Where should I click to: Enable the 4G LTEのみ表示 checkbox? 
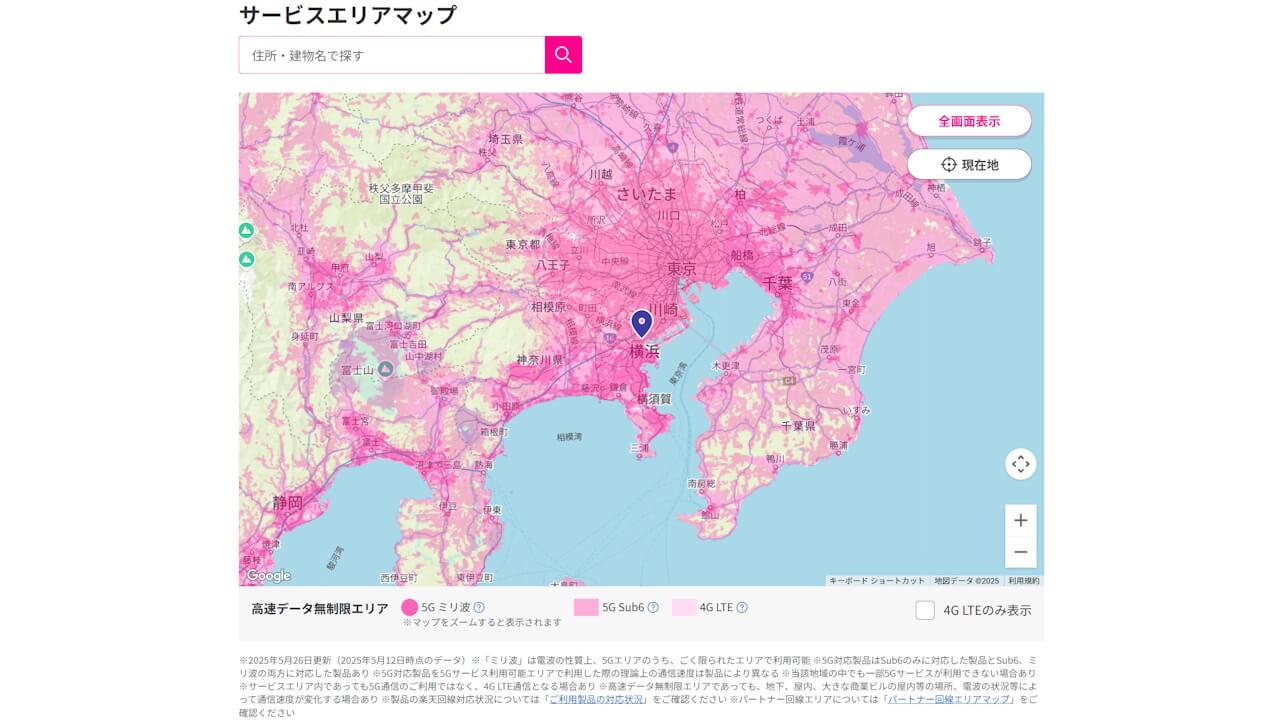point(925,610)
